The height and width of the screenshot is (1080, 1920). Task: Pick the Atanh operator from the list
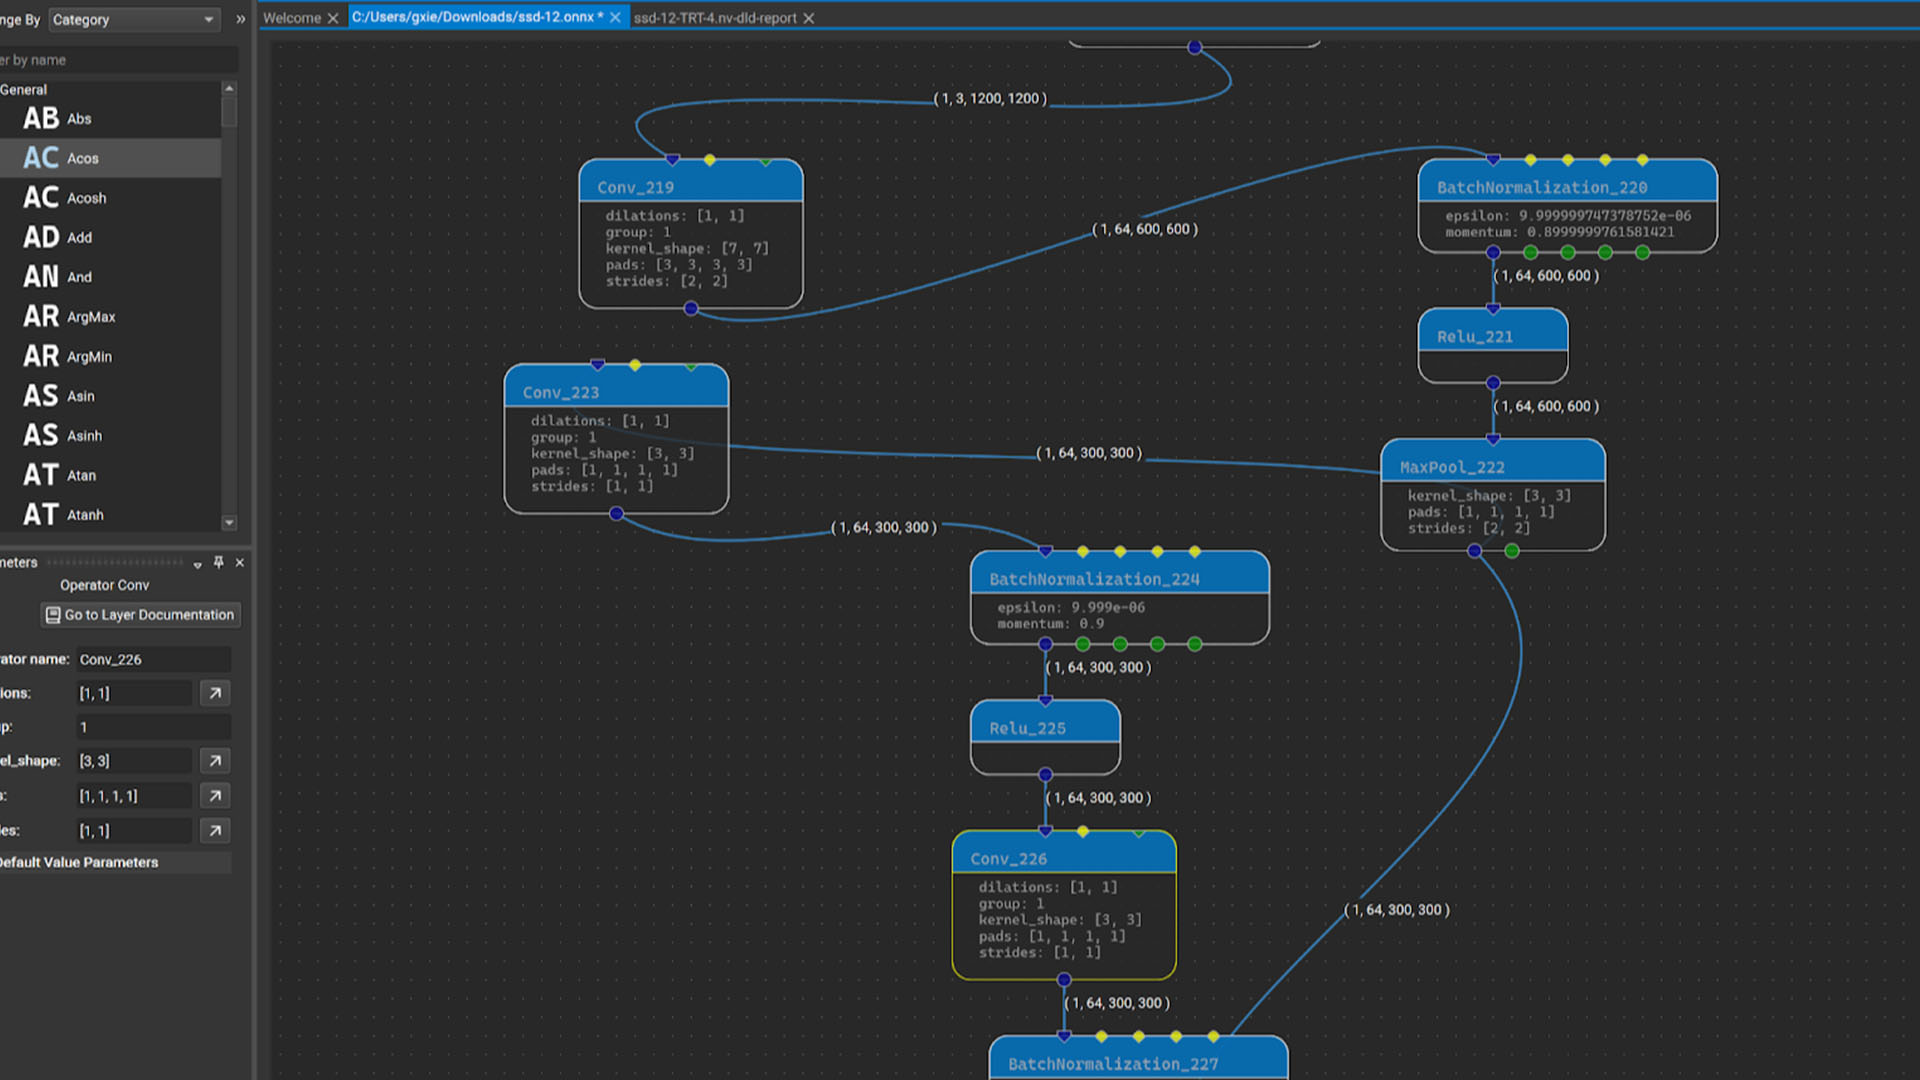(85, 515)
